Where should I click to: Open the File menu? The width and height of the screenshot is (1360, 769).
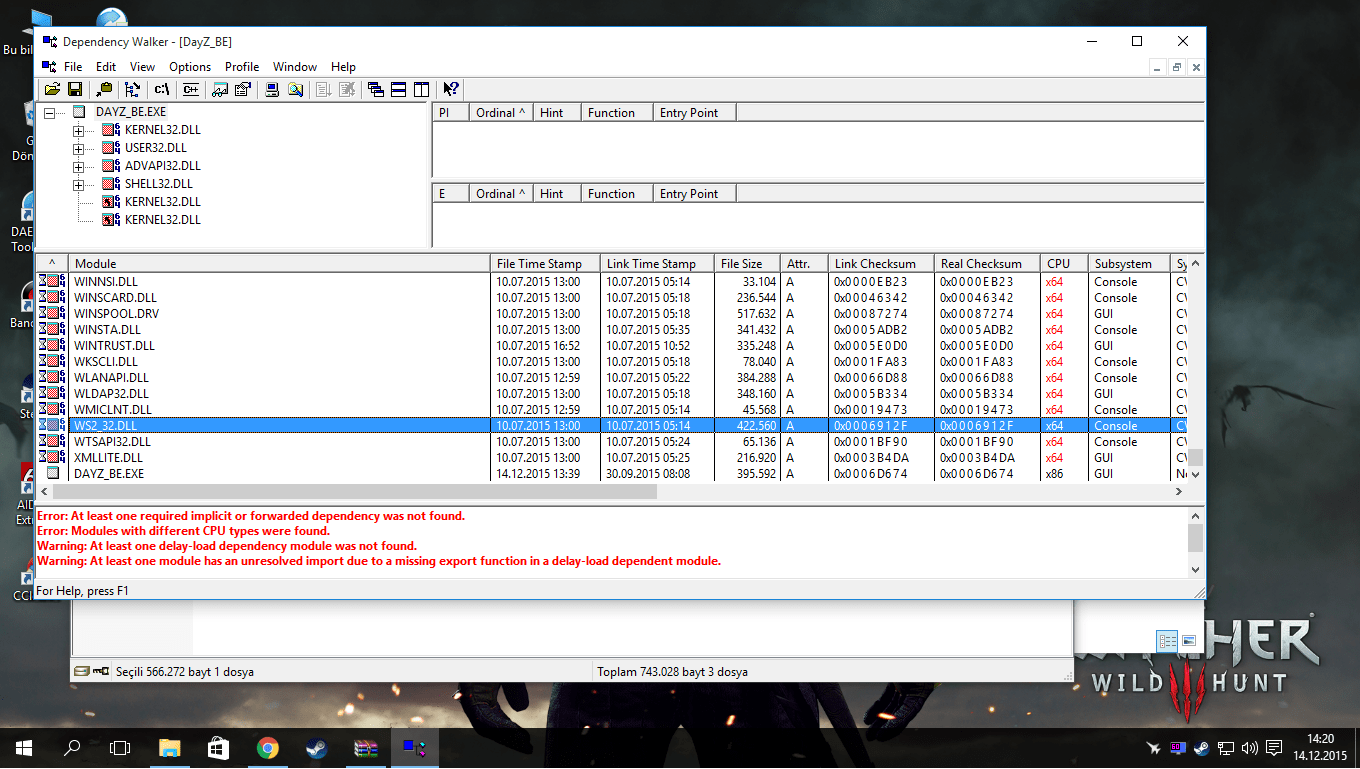73,67
